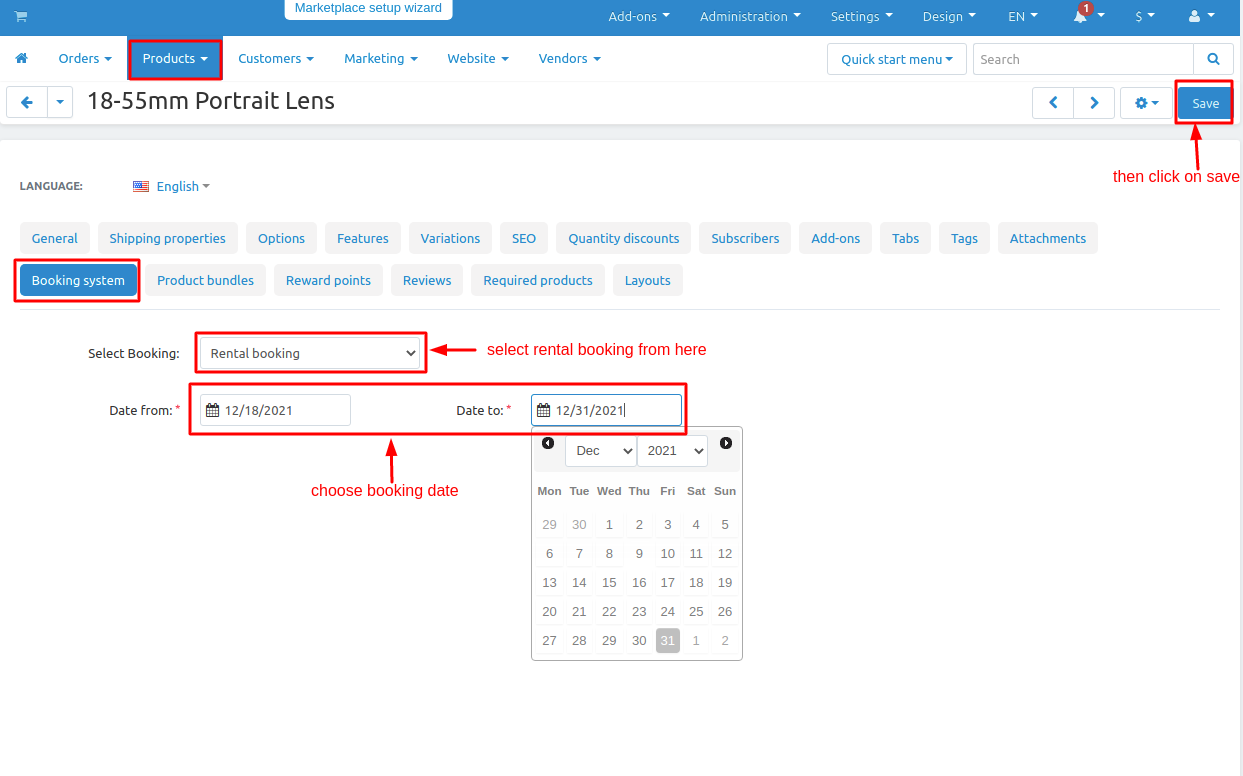
Task: Open the Settings menu
Action: [862, 16]
